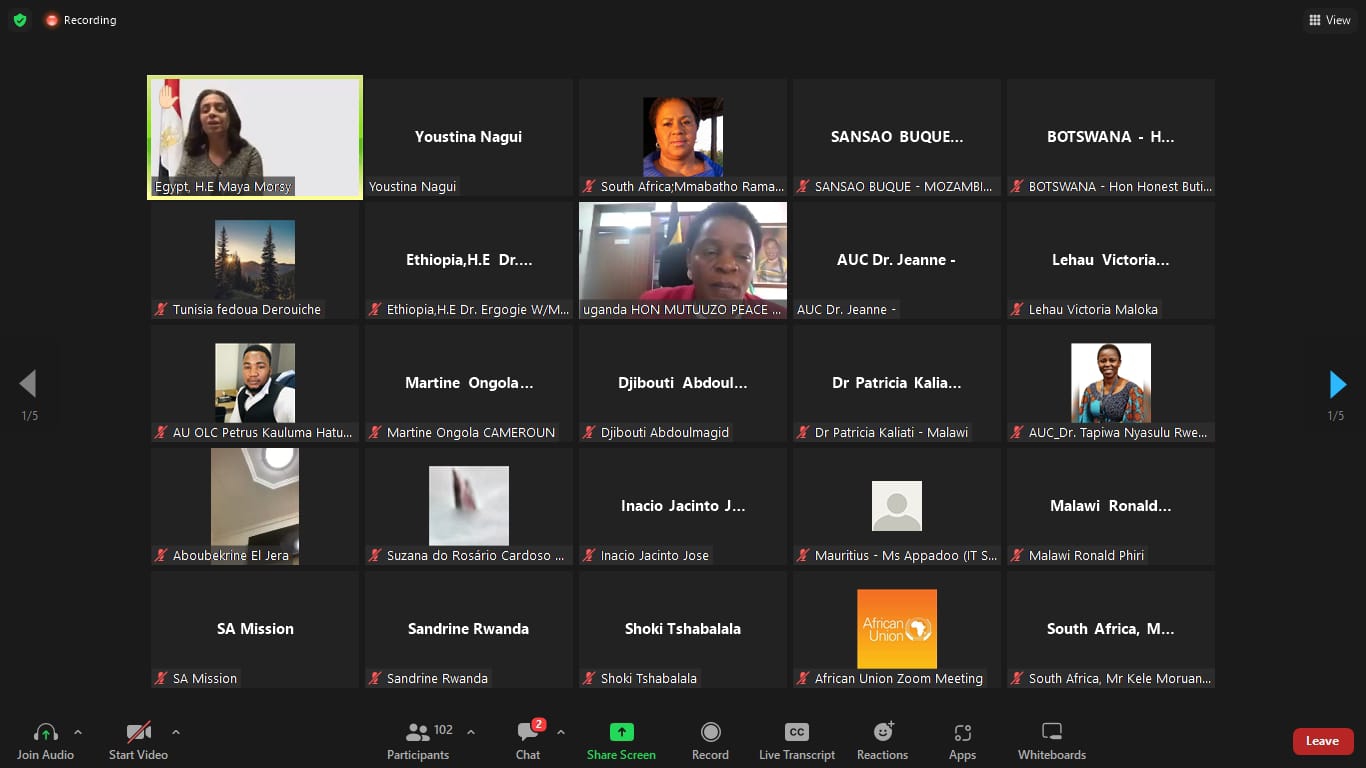Screen dimensions: 1366x768
Task: Expand the arrow next to Participants
Action: coord(471,732)
